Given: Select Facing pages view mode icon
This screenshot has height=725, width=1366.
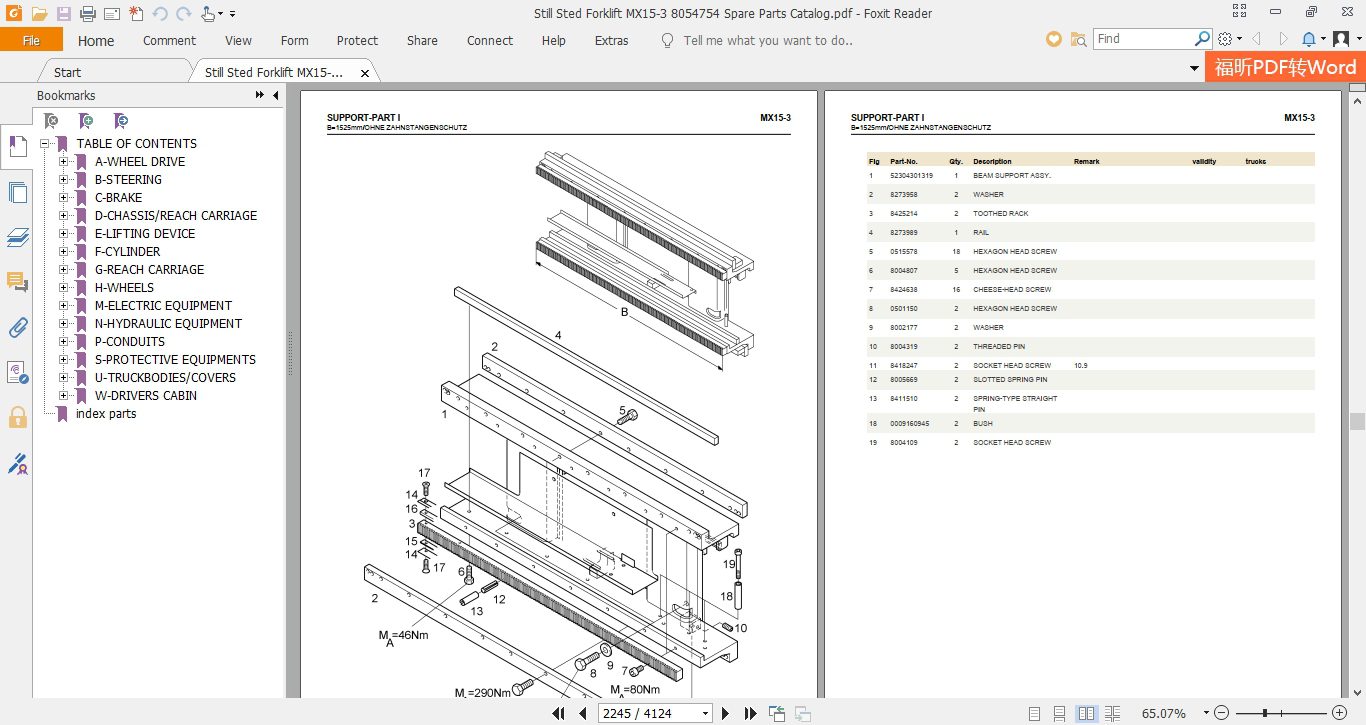Looking at the screenshot, I should pyautogui.click(x=1087, y=713).
